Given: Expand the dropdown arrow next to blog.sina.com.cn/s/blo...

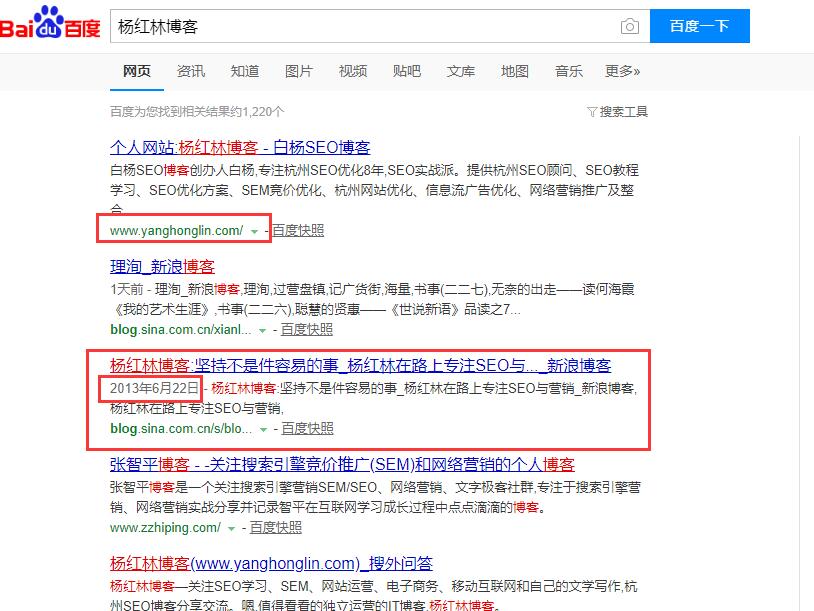Looking at the screenshot, I should coord(263,429).
